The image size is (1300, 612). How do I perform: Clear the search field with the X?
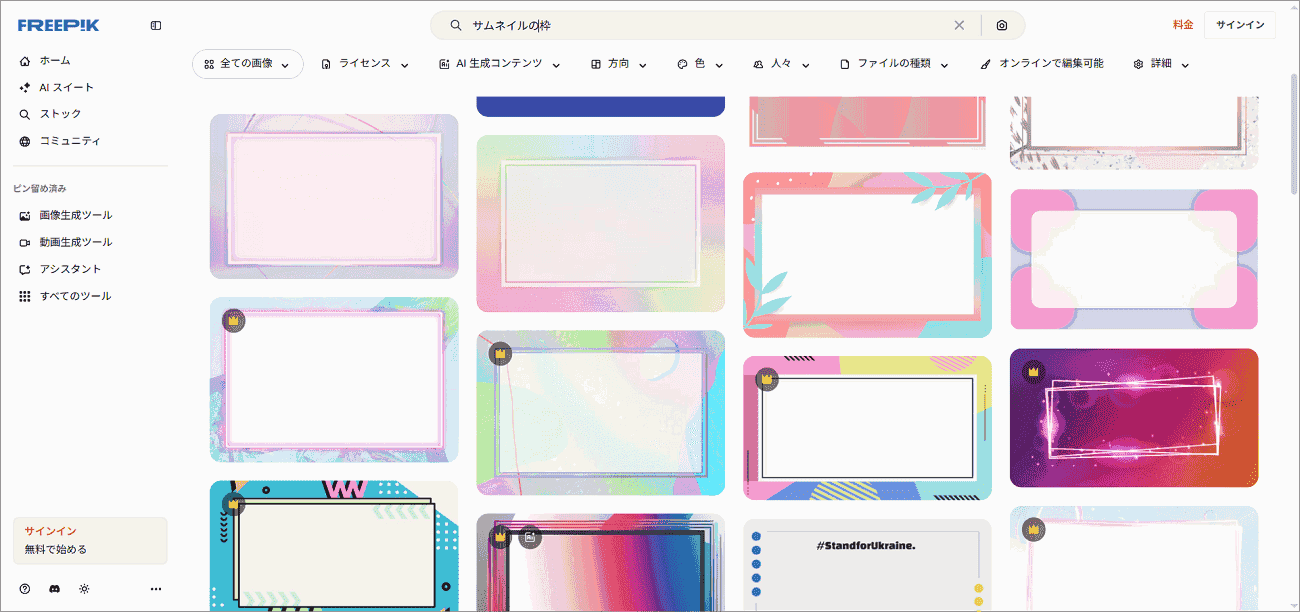tap(959, 25)
